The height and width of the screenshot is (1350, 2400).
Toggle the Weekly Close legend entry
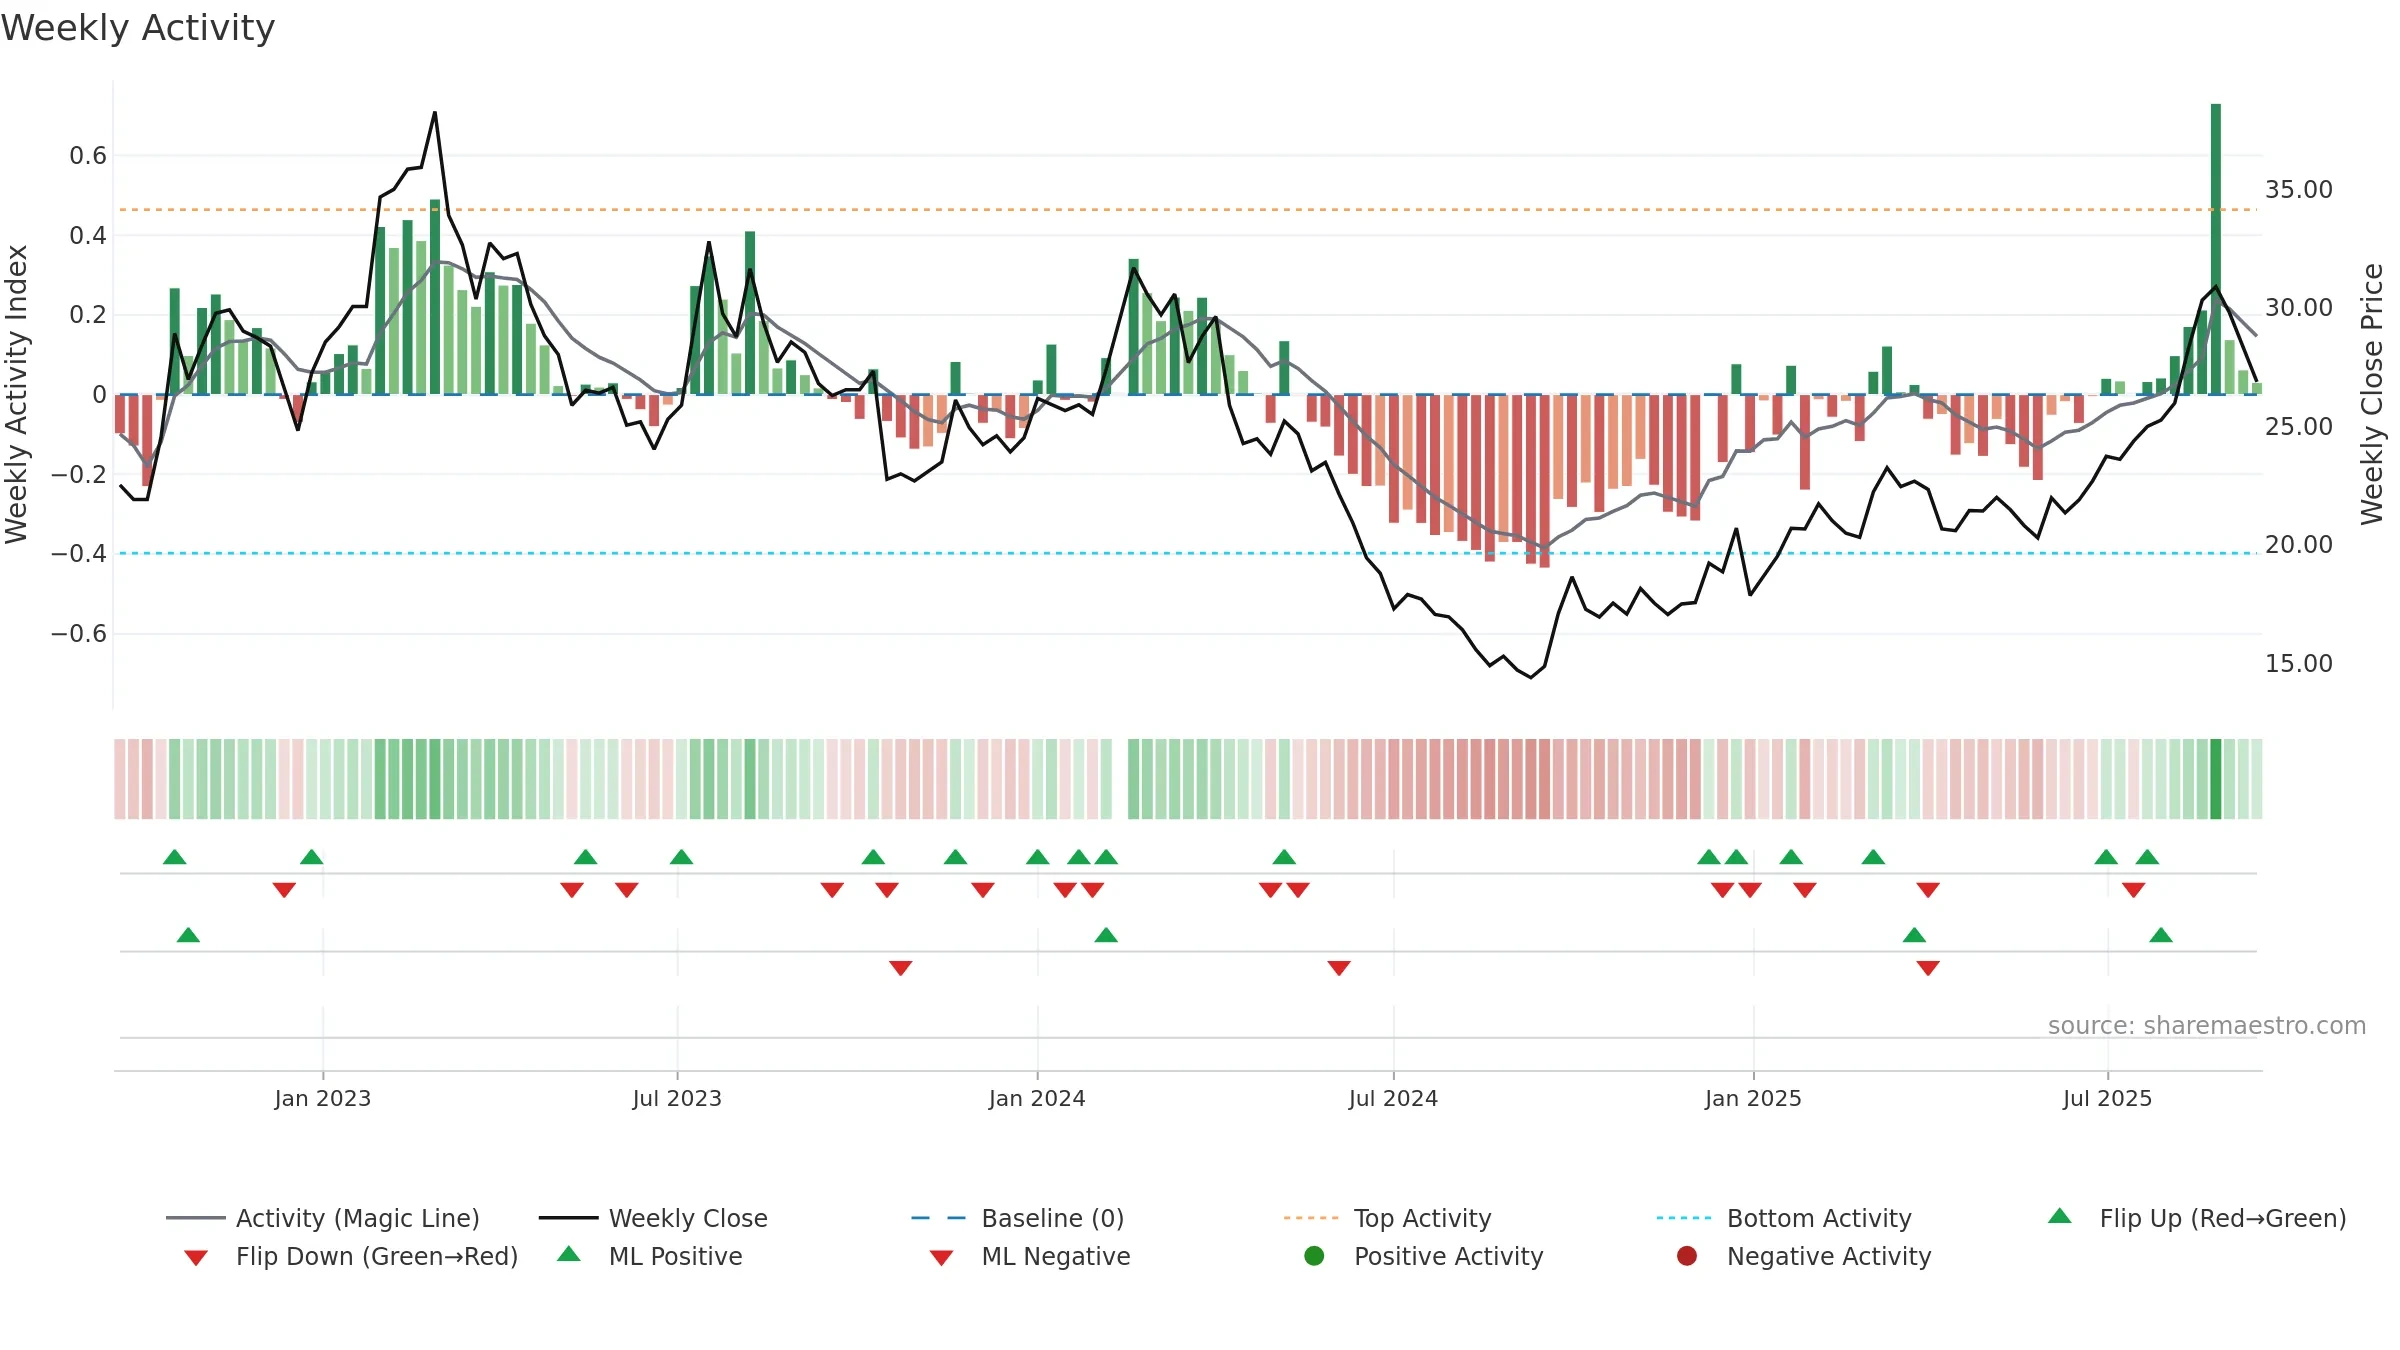653,1218
